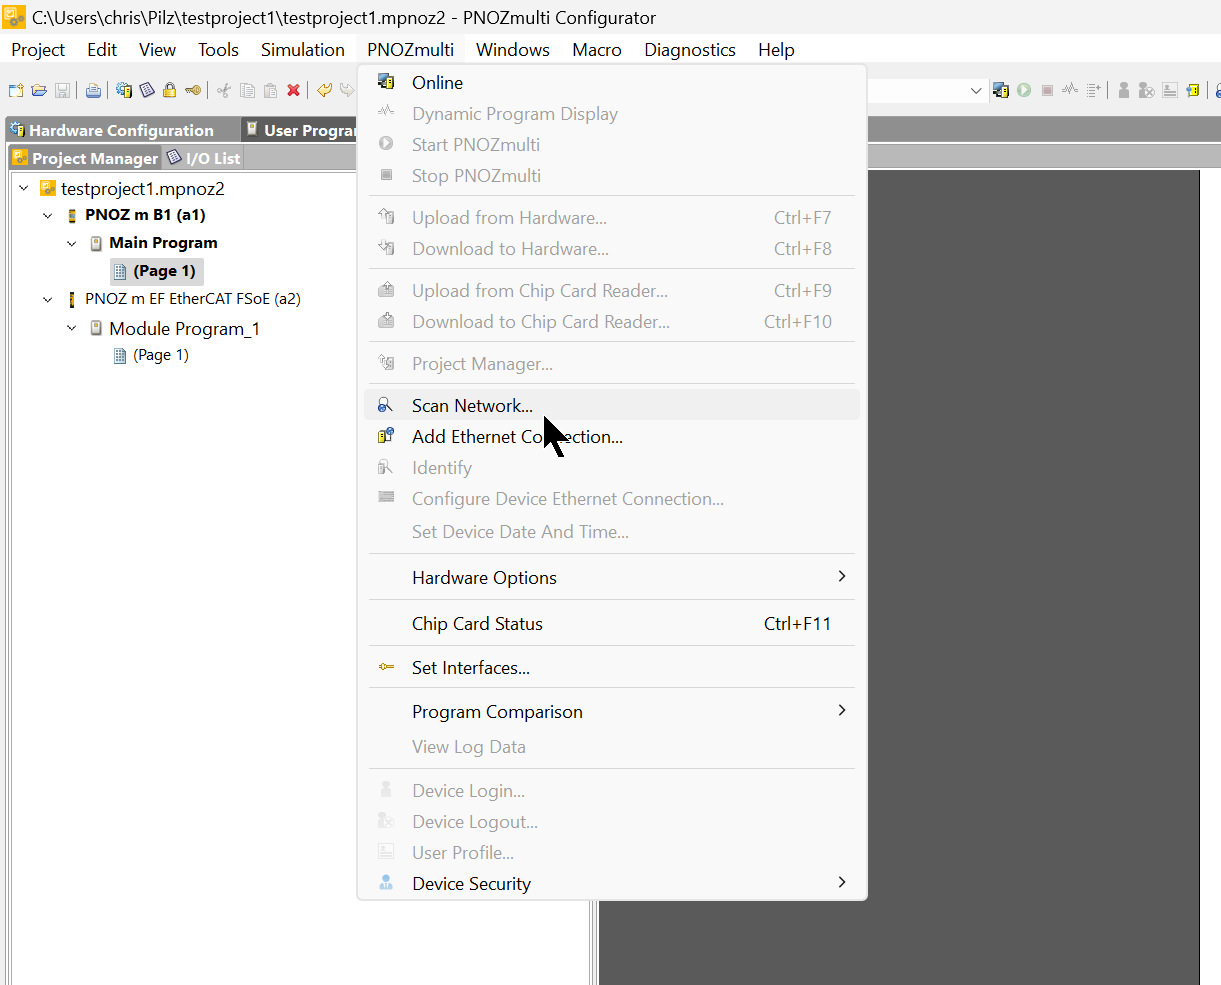Click the padlock toolbar icon
This screenshot has width=1221, height=985.
[x=169, y=90]
